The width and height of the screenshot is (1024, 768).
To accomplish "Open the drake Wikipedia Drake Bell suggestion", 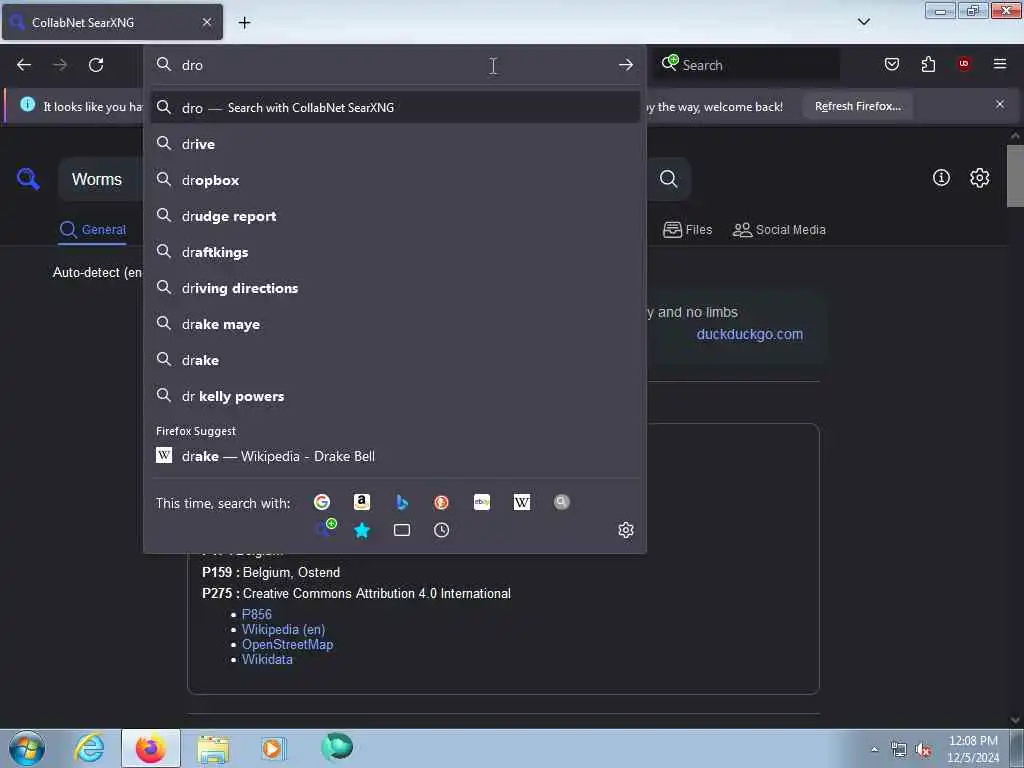I will (395, 456).
